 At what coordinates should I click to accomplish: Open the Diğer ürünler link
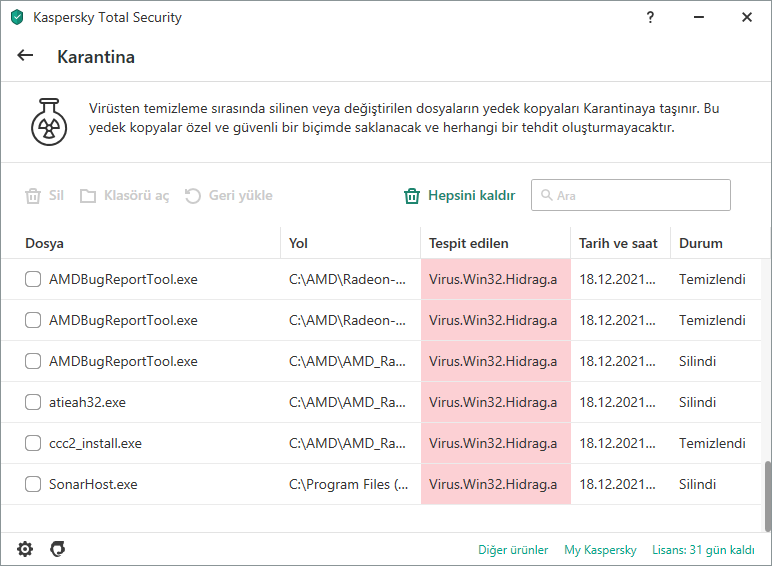point(513,550)
